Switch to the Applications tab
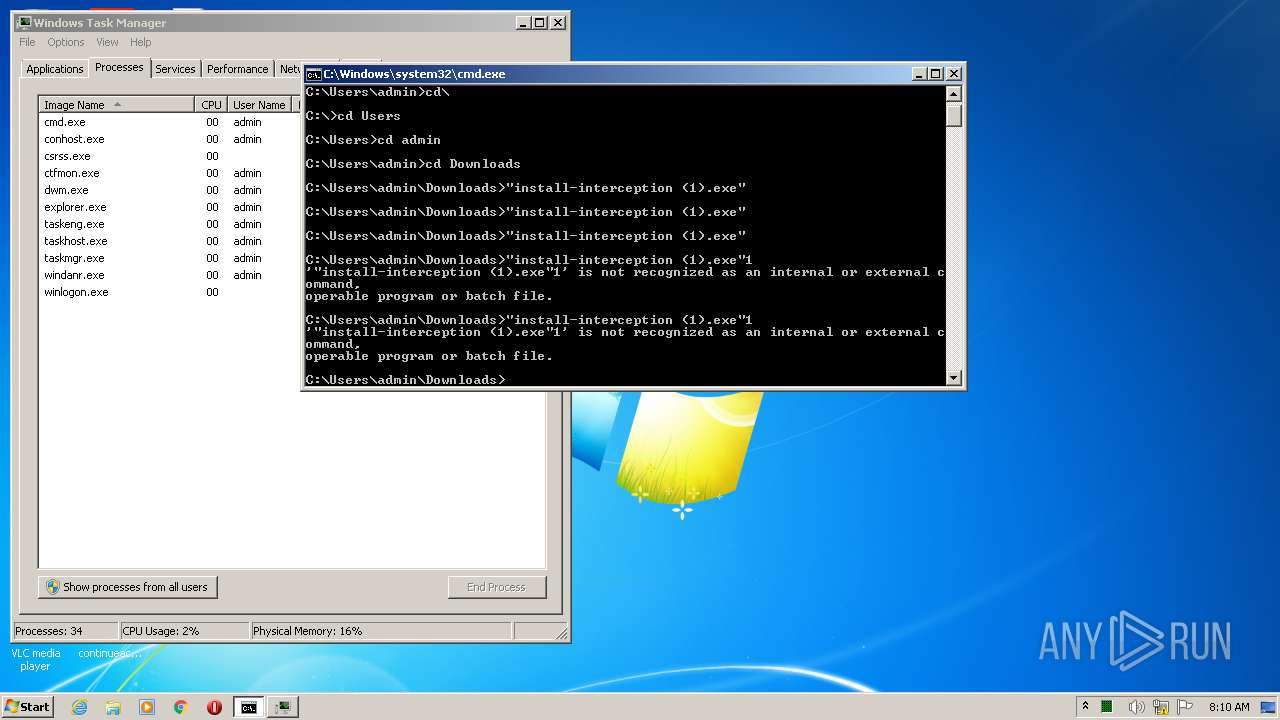Image resolution: width=1280 pixels, height=720 pixels. tap(55, 69)
